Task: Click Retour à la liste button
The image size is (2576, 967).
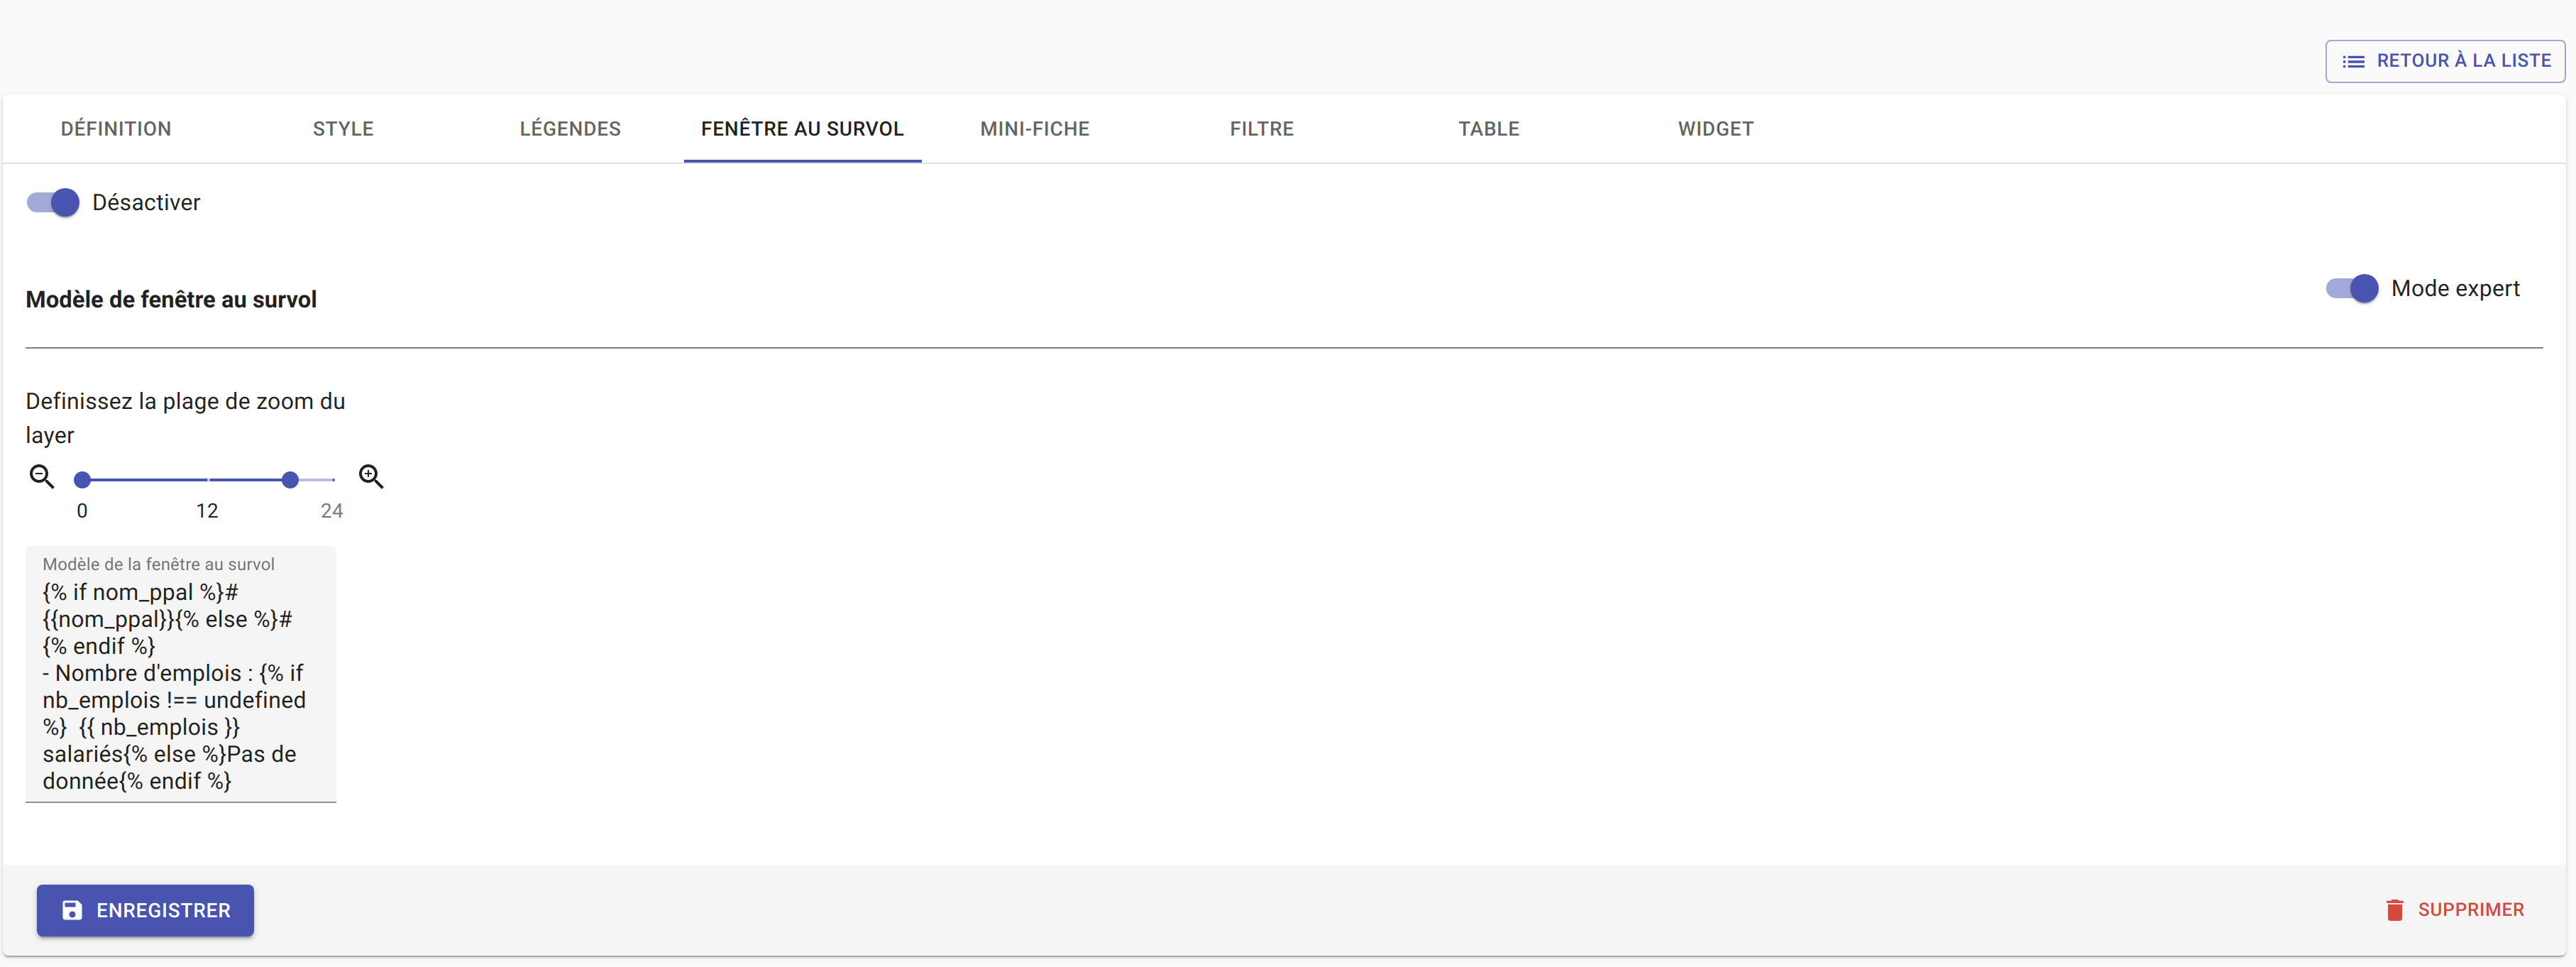Action: 2445,61
